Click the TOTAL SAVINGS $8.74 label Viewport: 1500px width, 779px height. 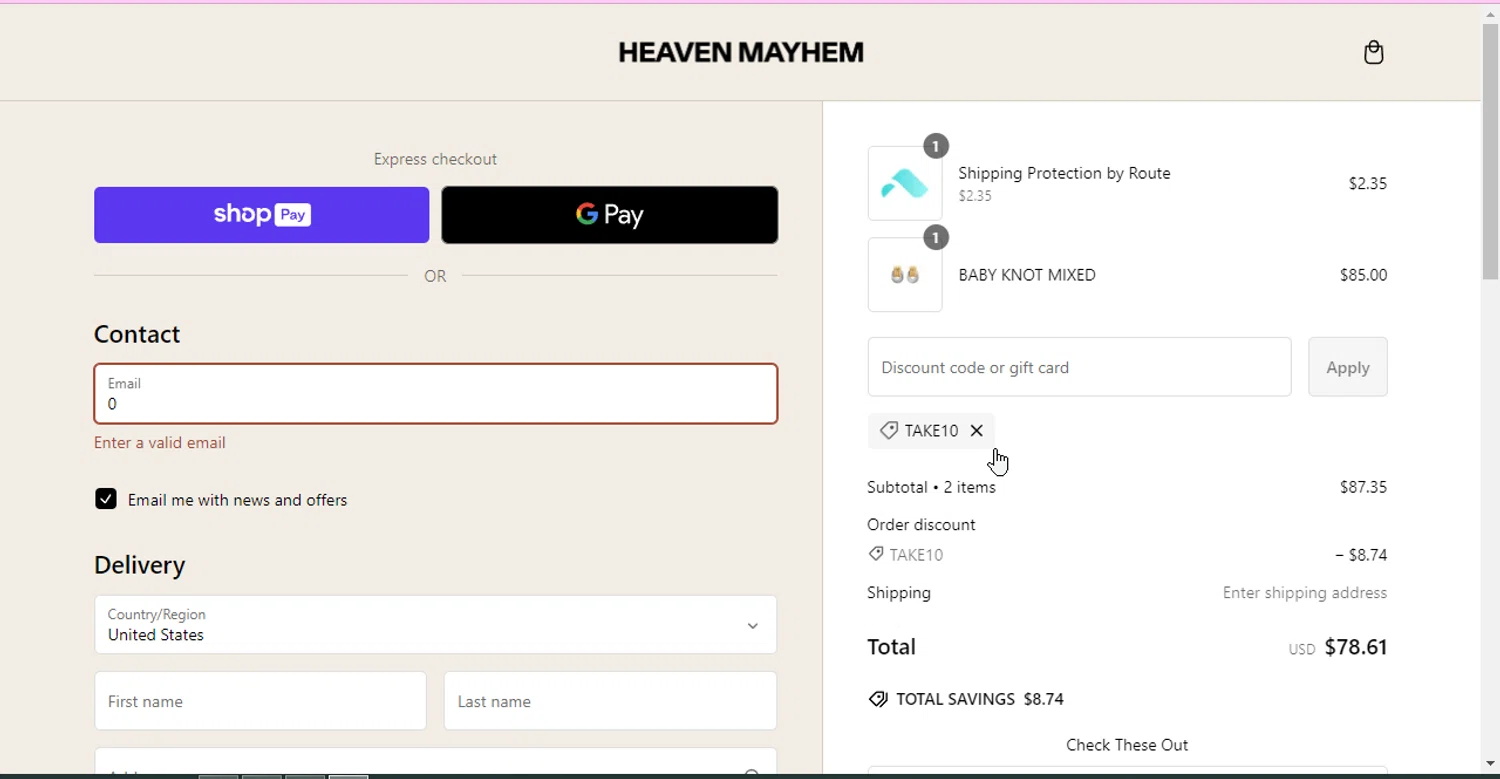tap(980, 699)
